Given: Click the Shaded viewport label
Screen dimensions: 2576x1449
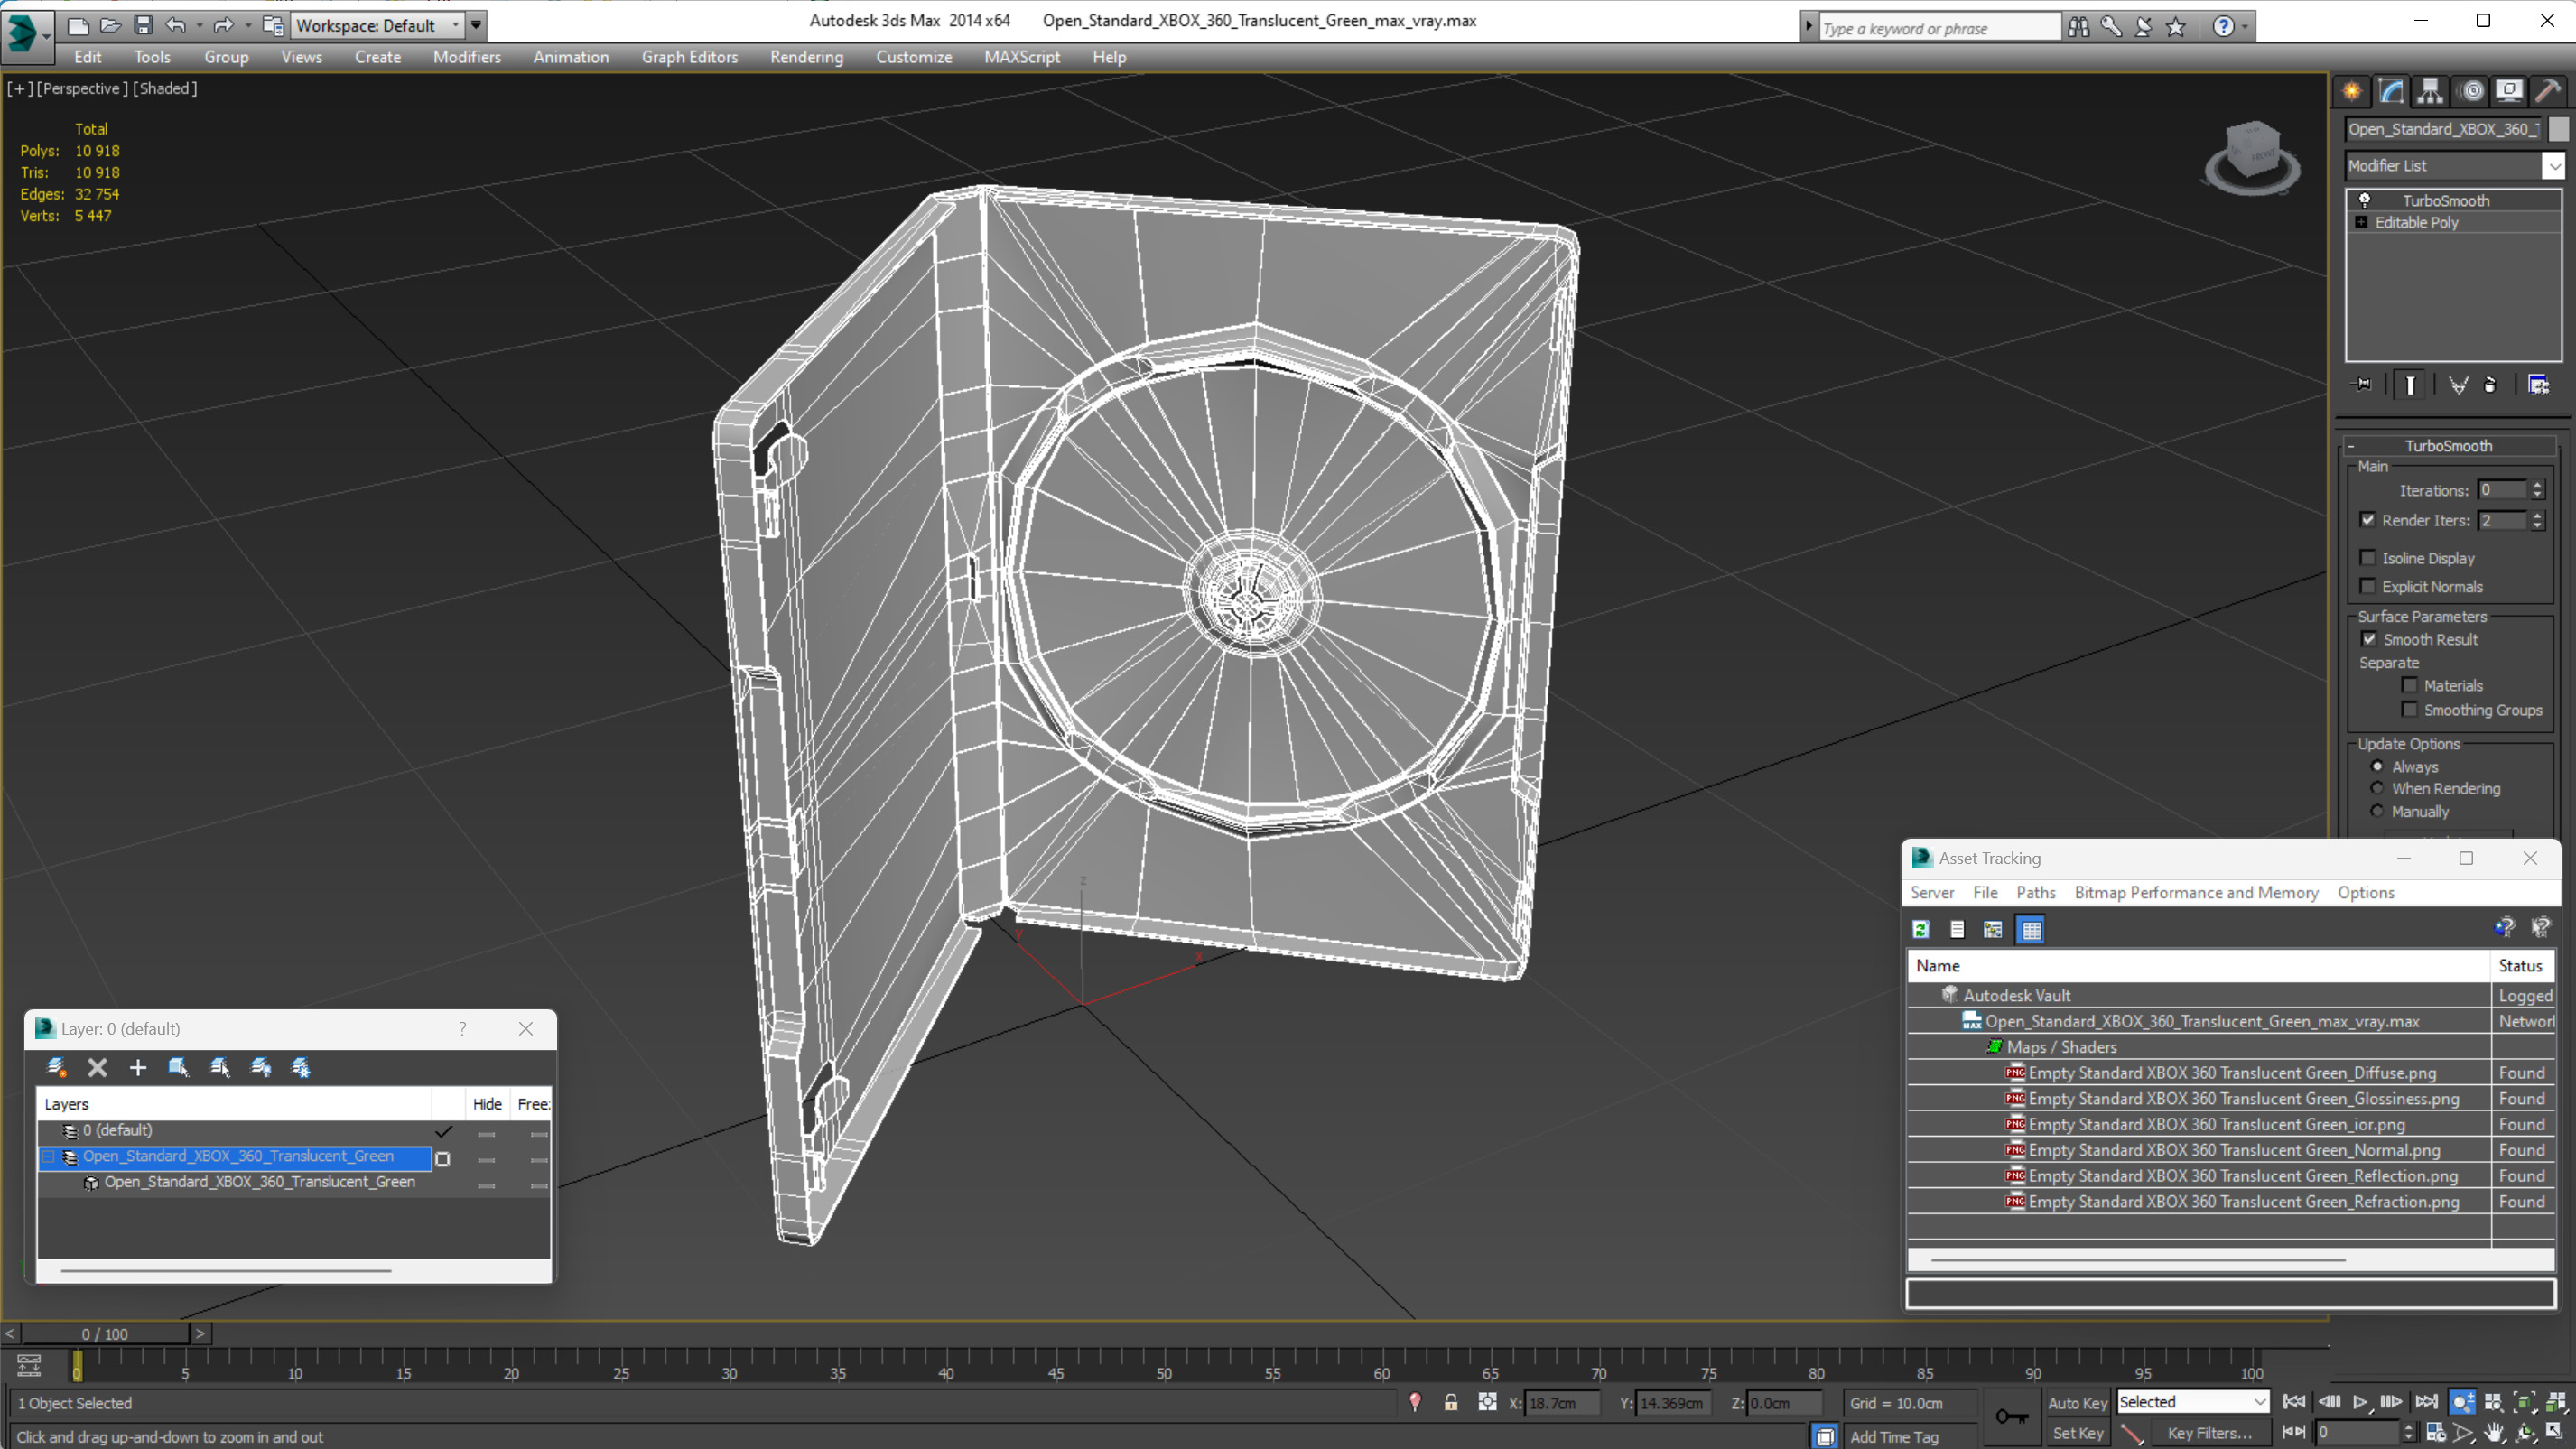Looking at the screenshot, I should (165, 88).
